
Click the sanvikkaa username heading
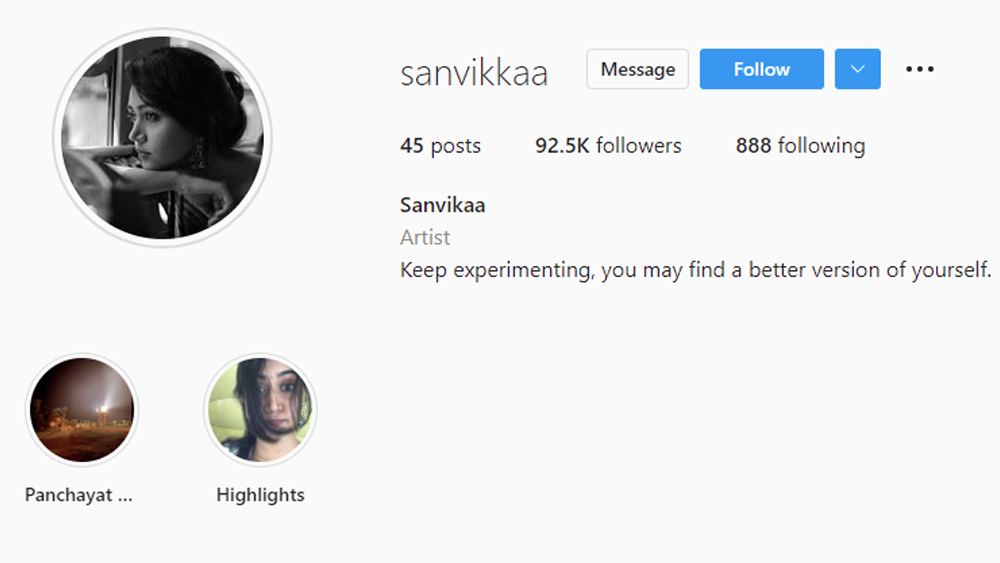(474, 73)
